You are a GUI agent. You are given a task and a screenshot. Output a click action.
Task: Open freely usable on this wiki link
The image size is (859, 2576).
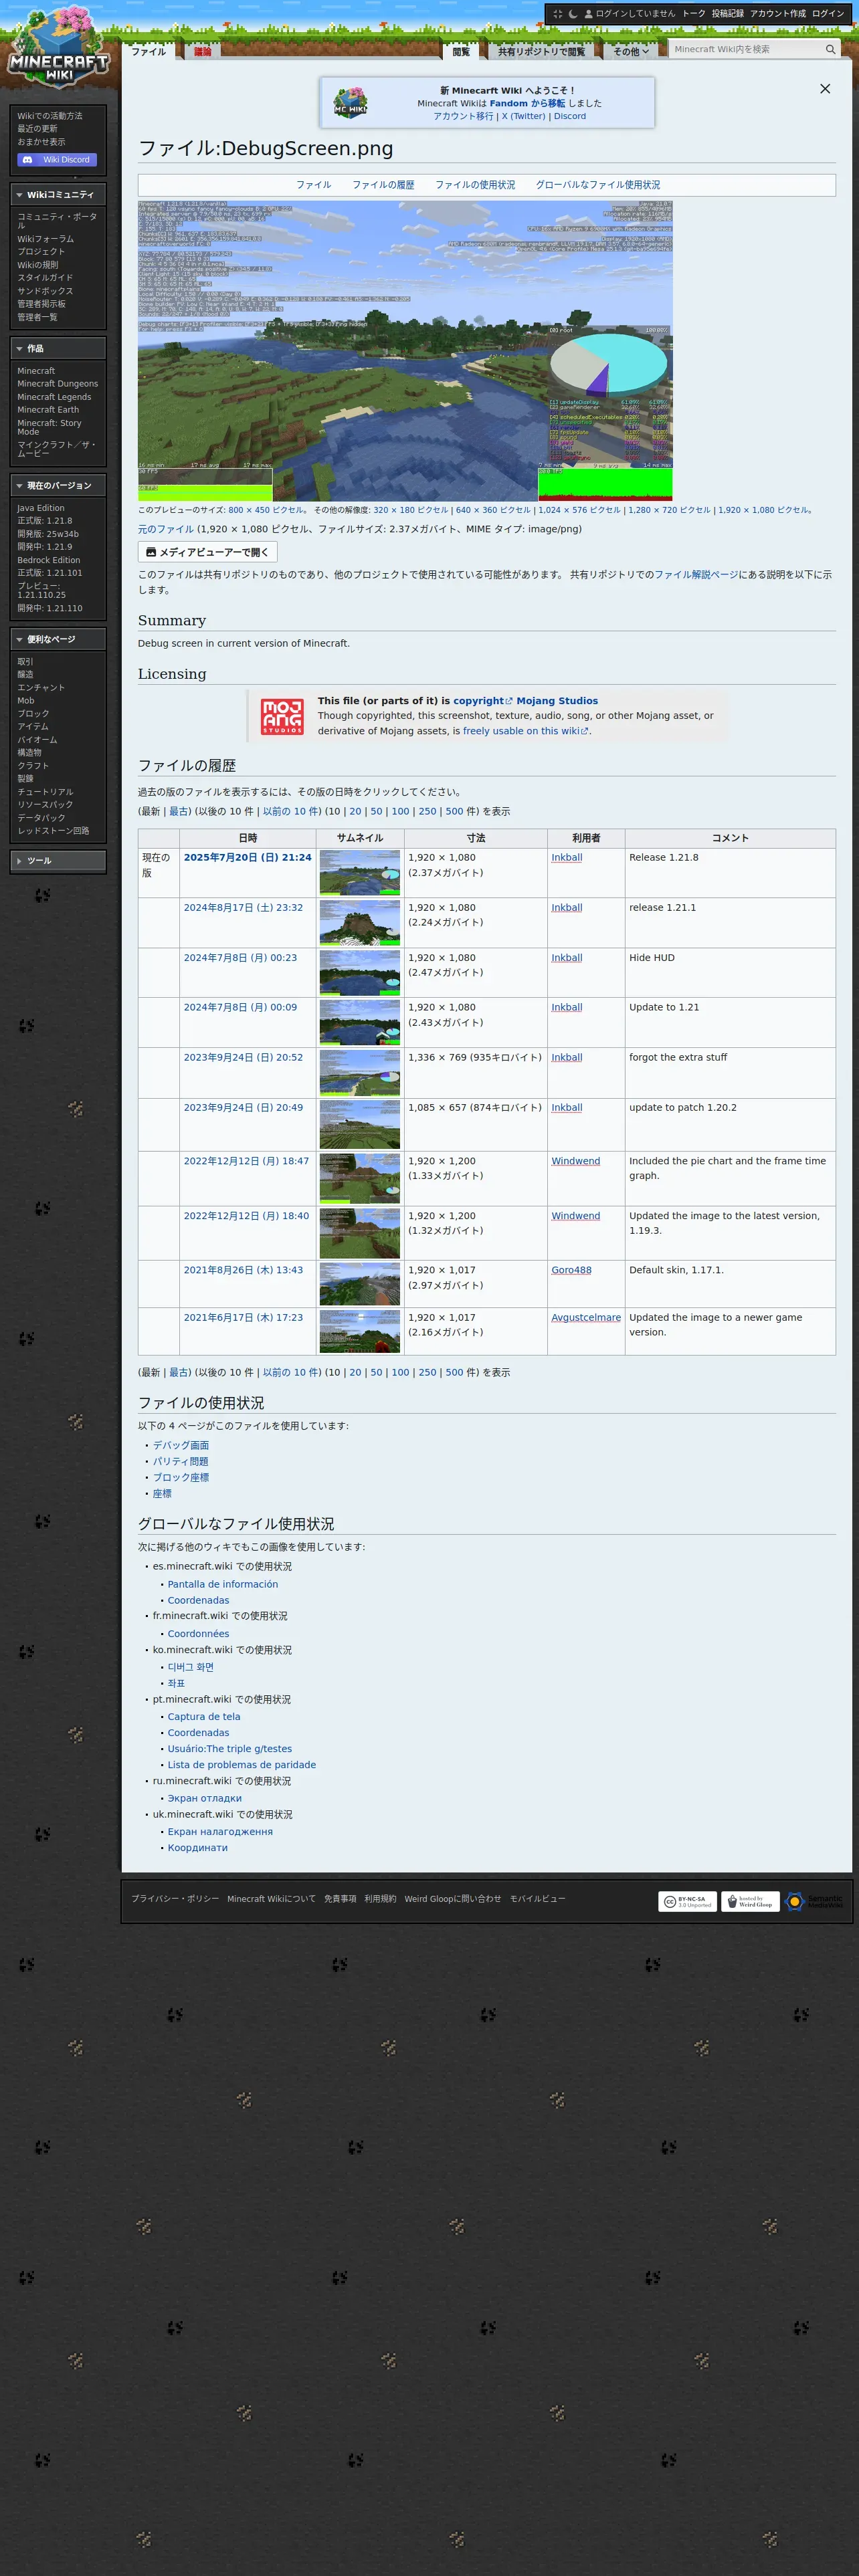pos(526,731)
